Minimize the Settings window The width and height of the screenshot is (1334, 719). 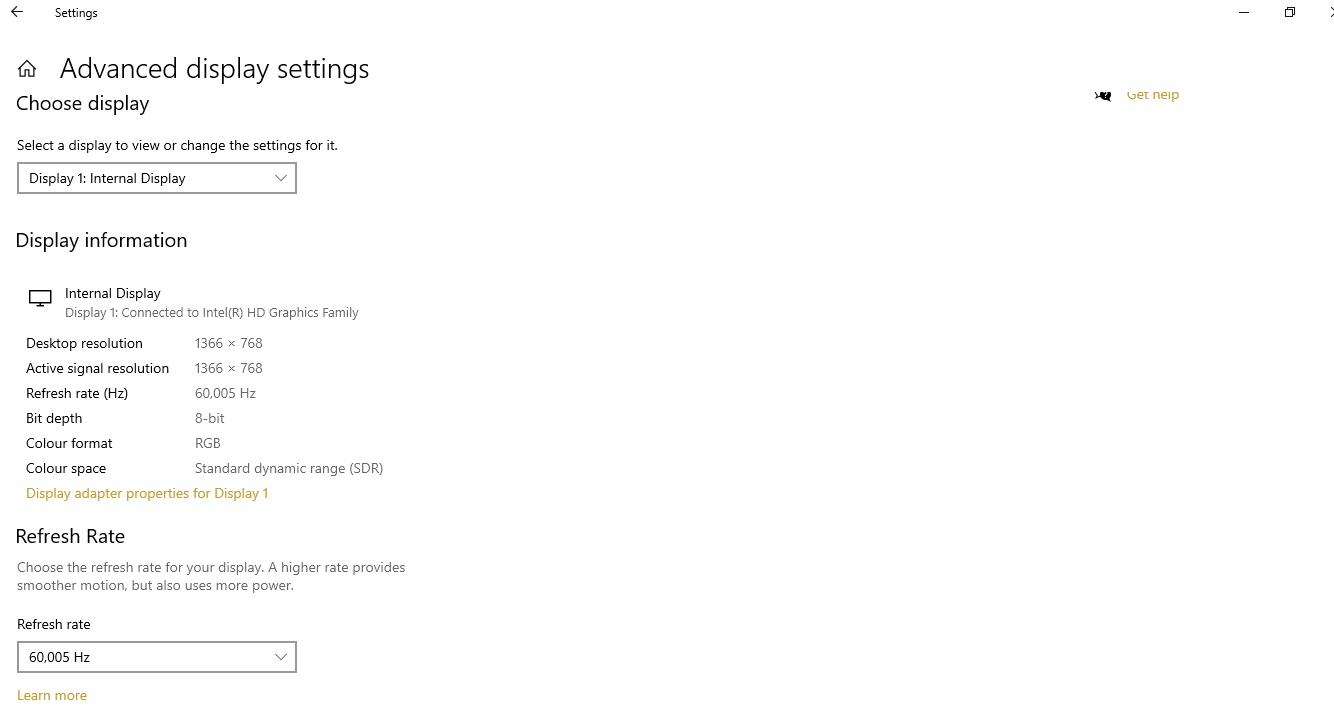(1244, 13)
